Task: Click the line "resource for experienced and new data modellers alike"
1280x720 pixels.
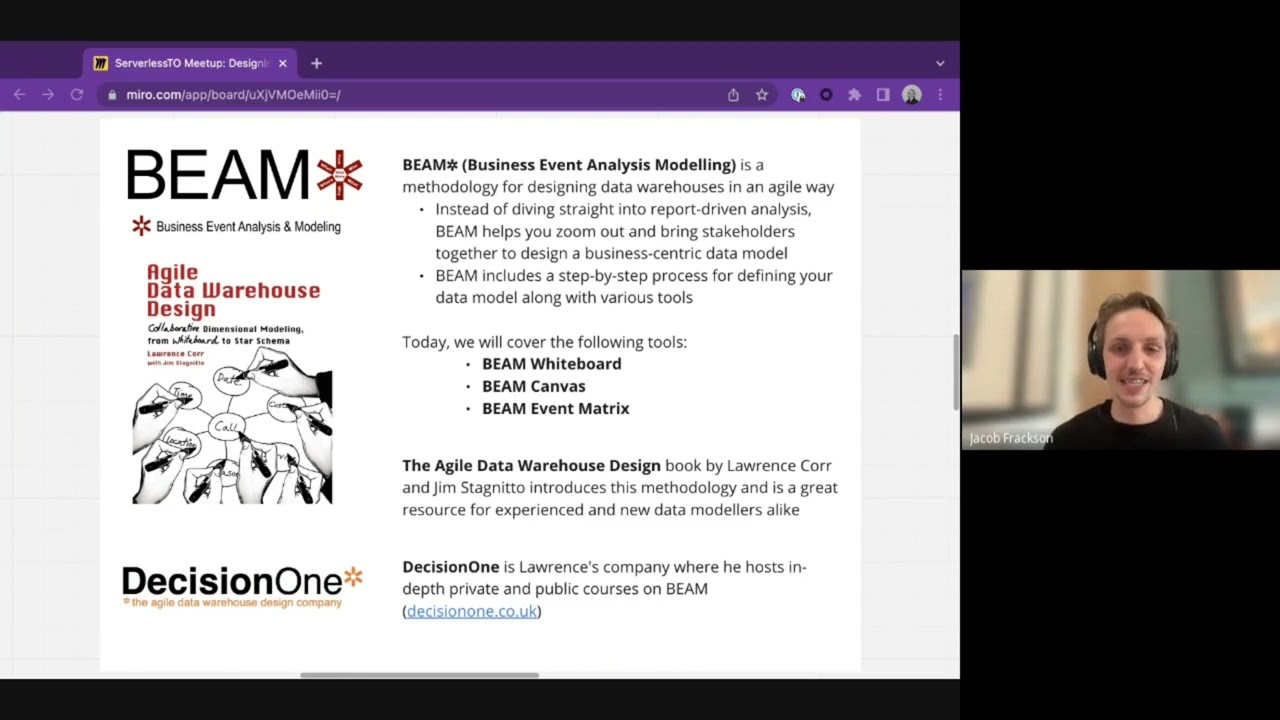Action: (601, 510)
